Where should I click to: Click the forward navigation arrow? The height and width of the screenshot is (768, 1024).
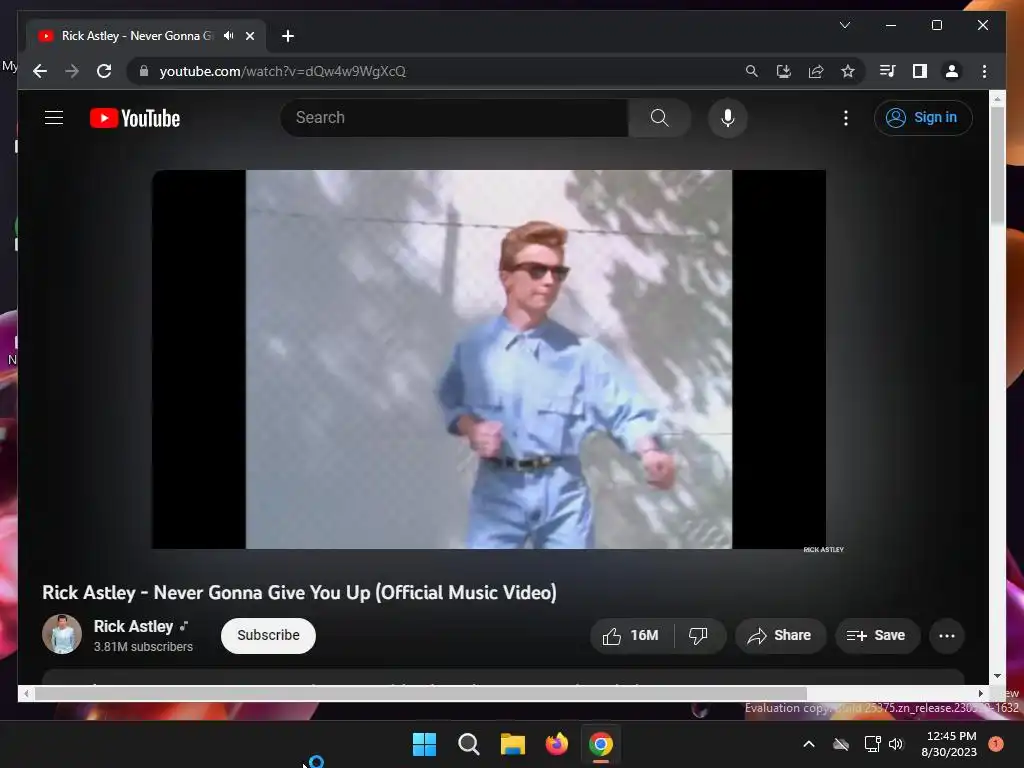coord(72,71)
